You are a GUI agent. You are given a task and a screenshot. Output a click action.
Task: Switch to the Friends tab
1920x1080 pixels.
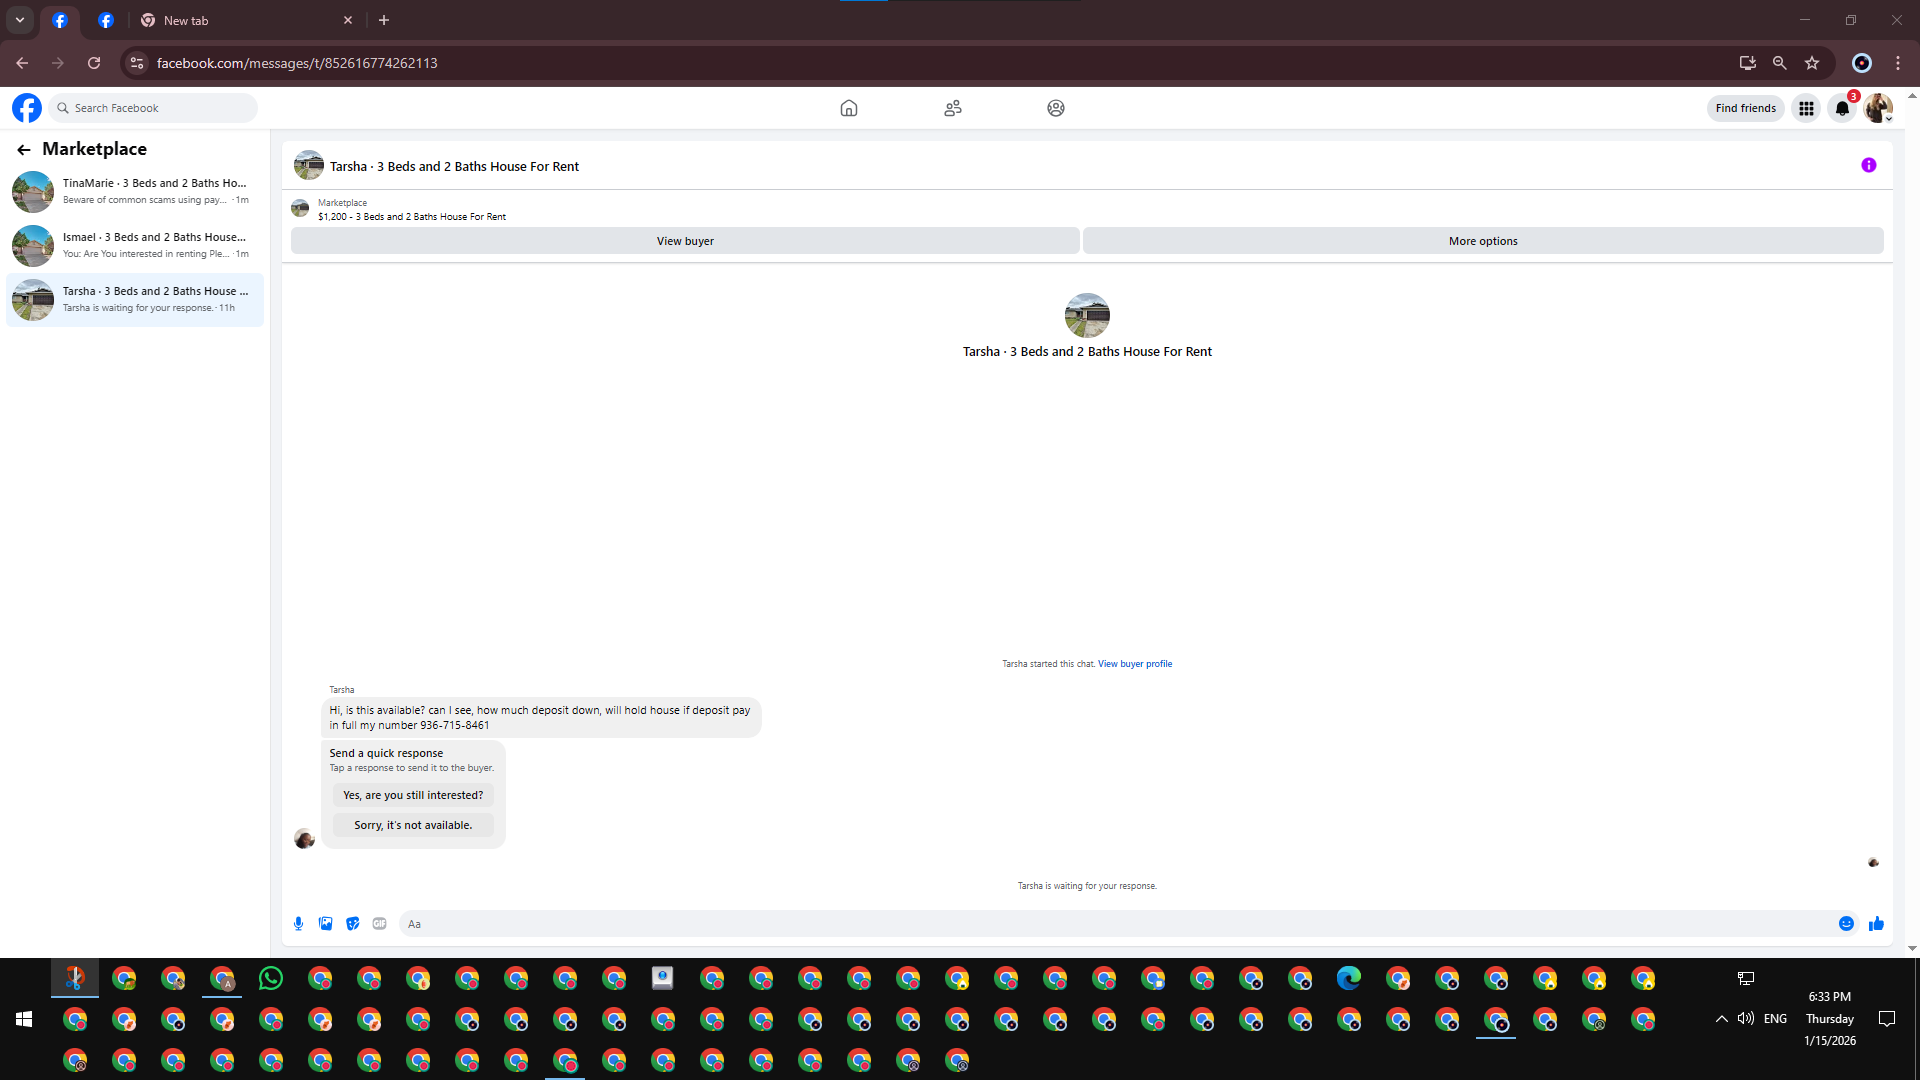pyautogui.click(x=953, y=108)
